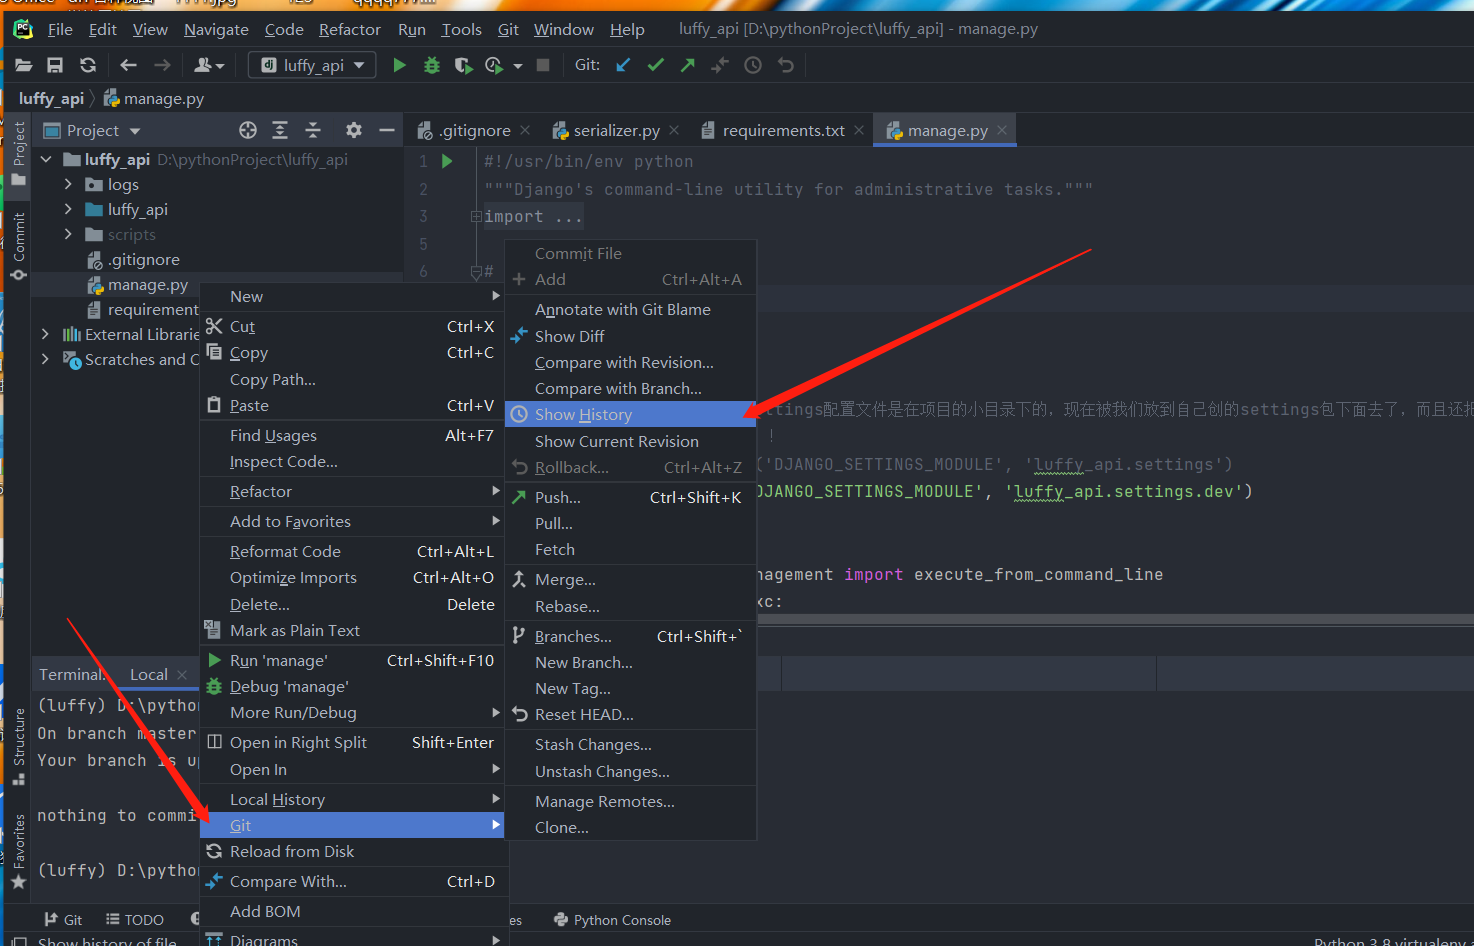Navigate forward with the right arrow
The height and width of the screenshot is (946, 1474).
162,65
